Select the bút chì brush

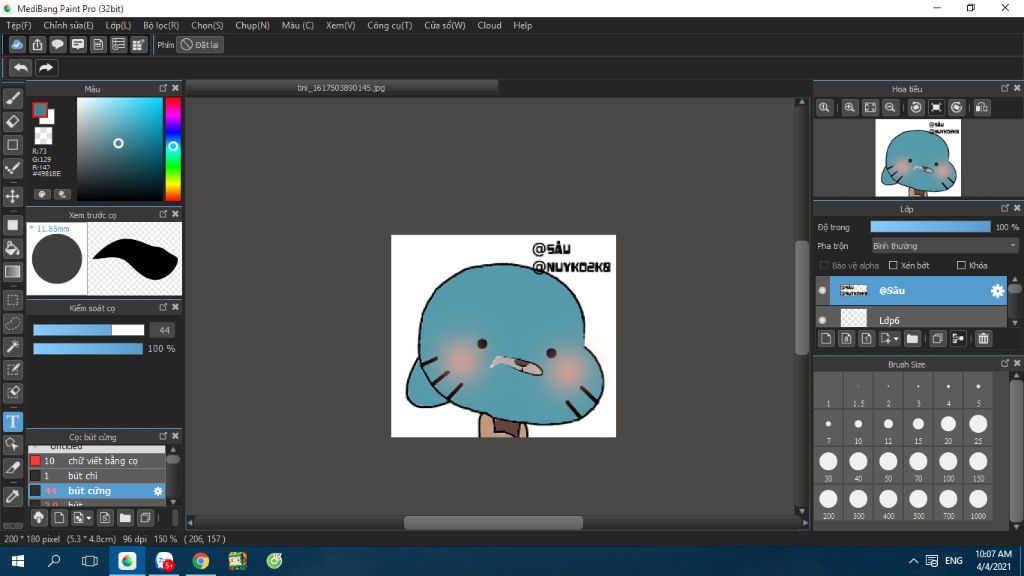pyautogui.click(x=96, y=475)
